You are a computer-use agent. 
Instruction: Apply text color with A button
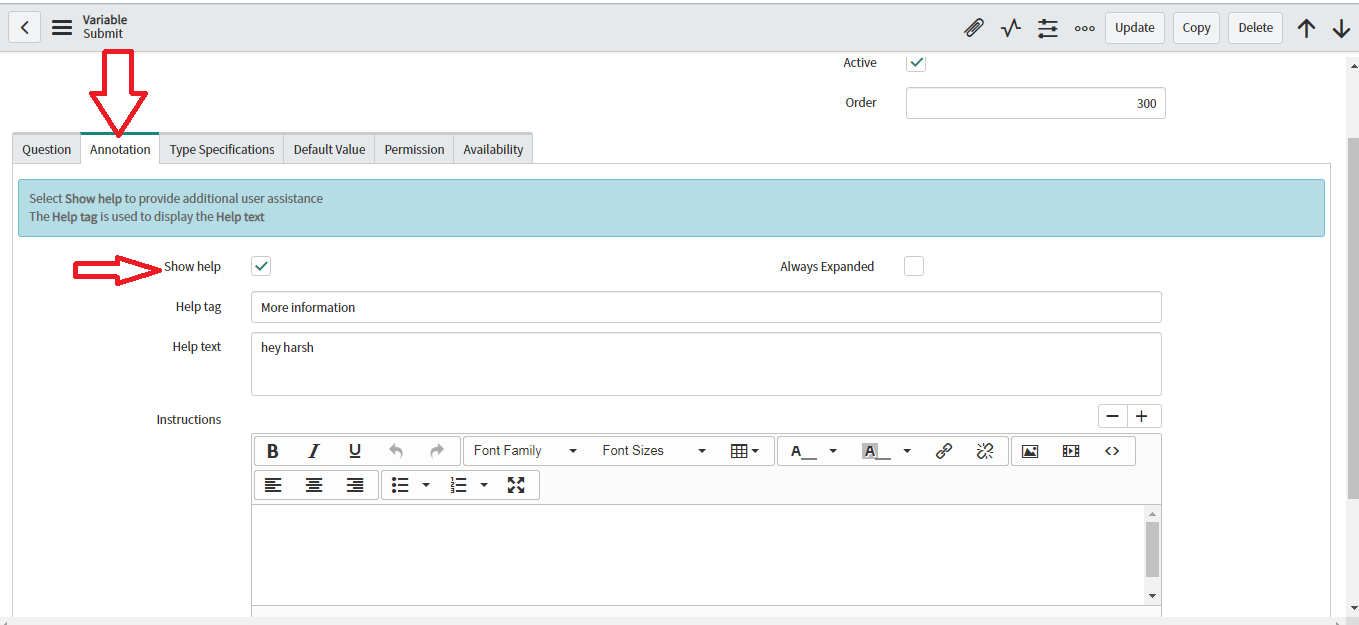coord(803,451)
